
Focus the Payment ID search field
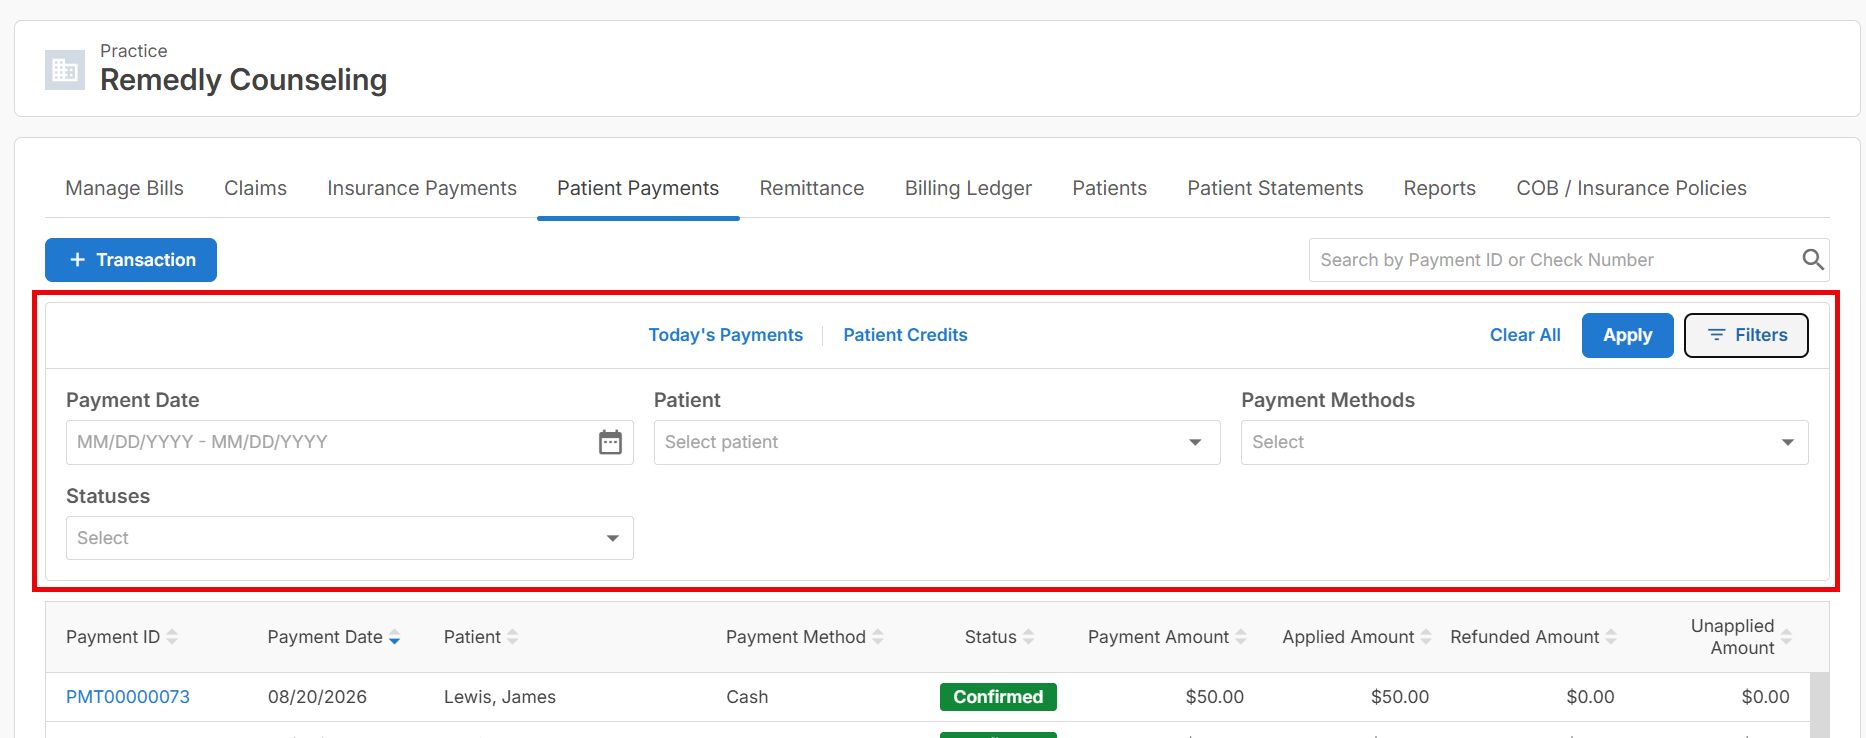[1555, 260]
